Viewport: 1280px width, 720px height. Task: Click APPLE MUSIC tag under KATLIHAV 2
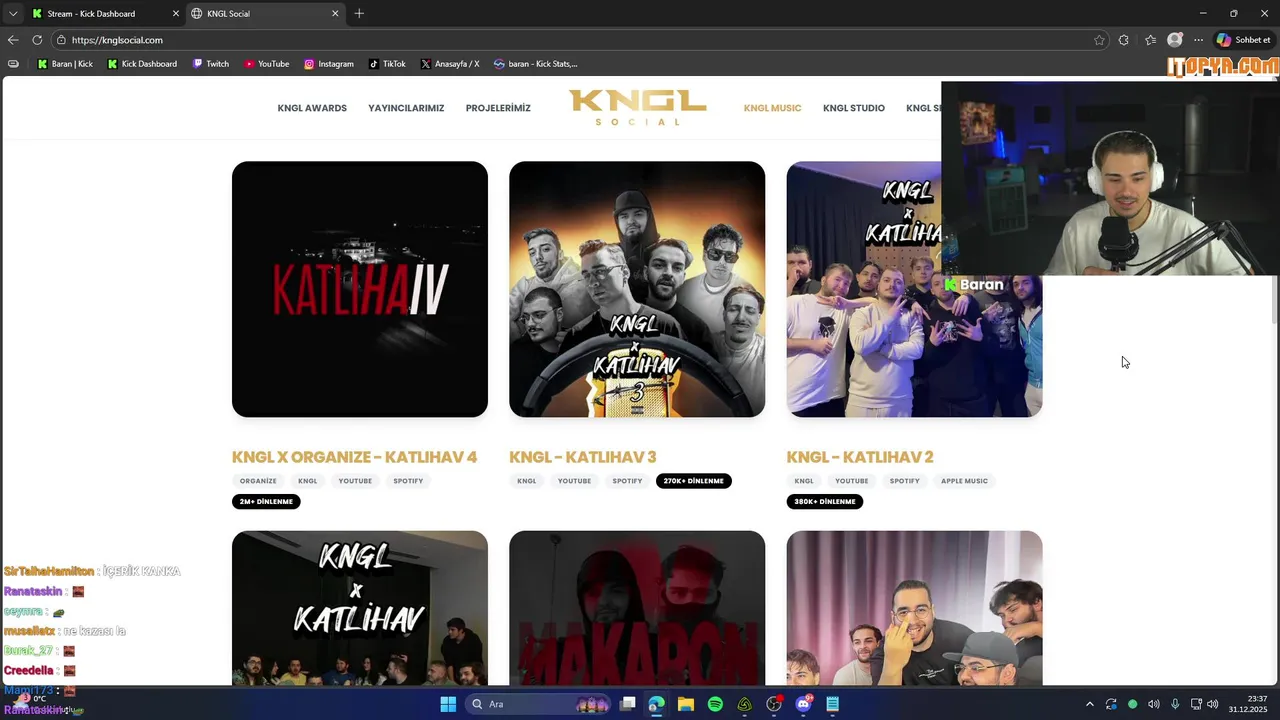pyautogui.click(x=964, y=481)
